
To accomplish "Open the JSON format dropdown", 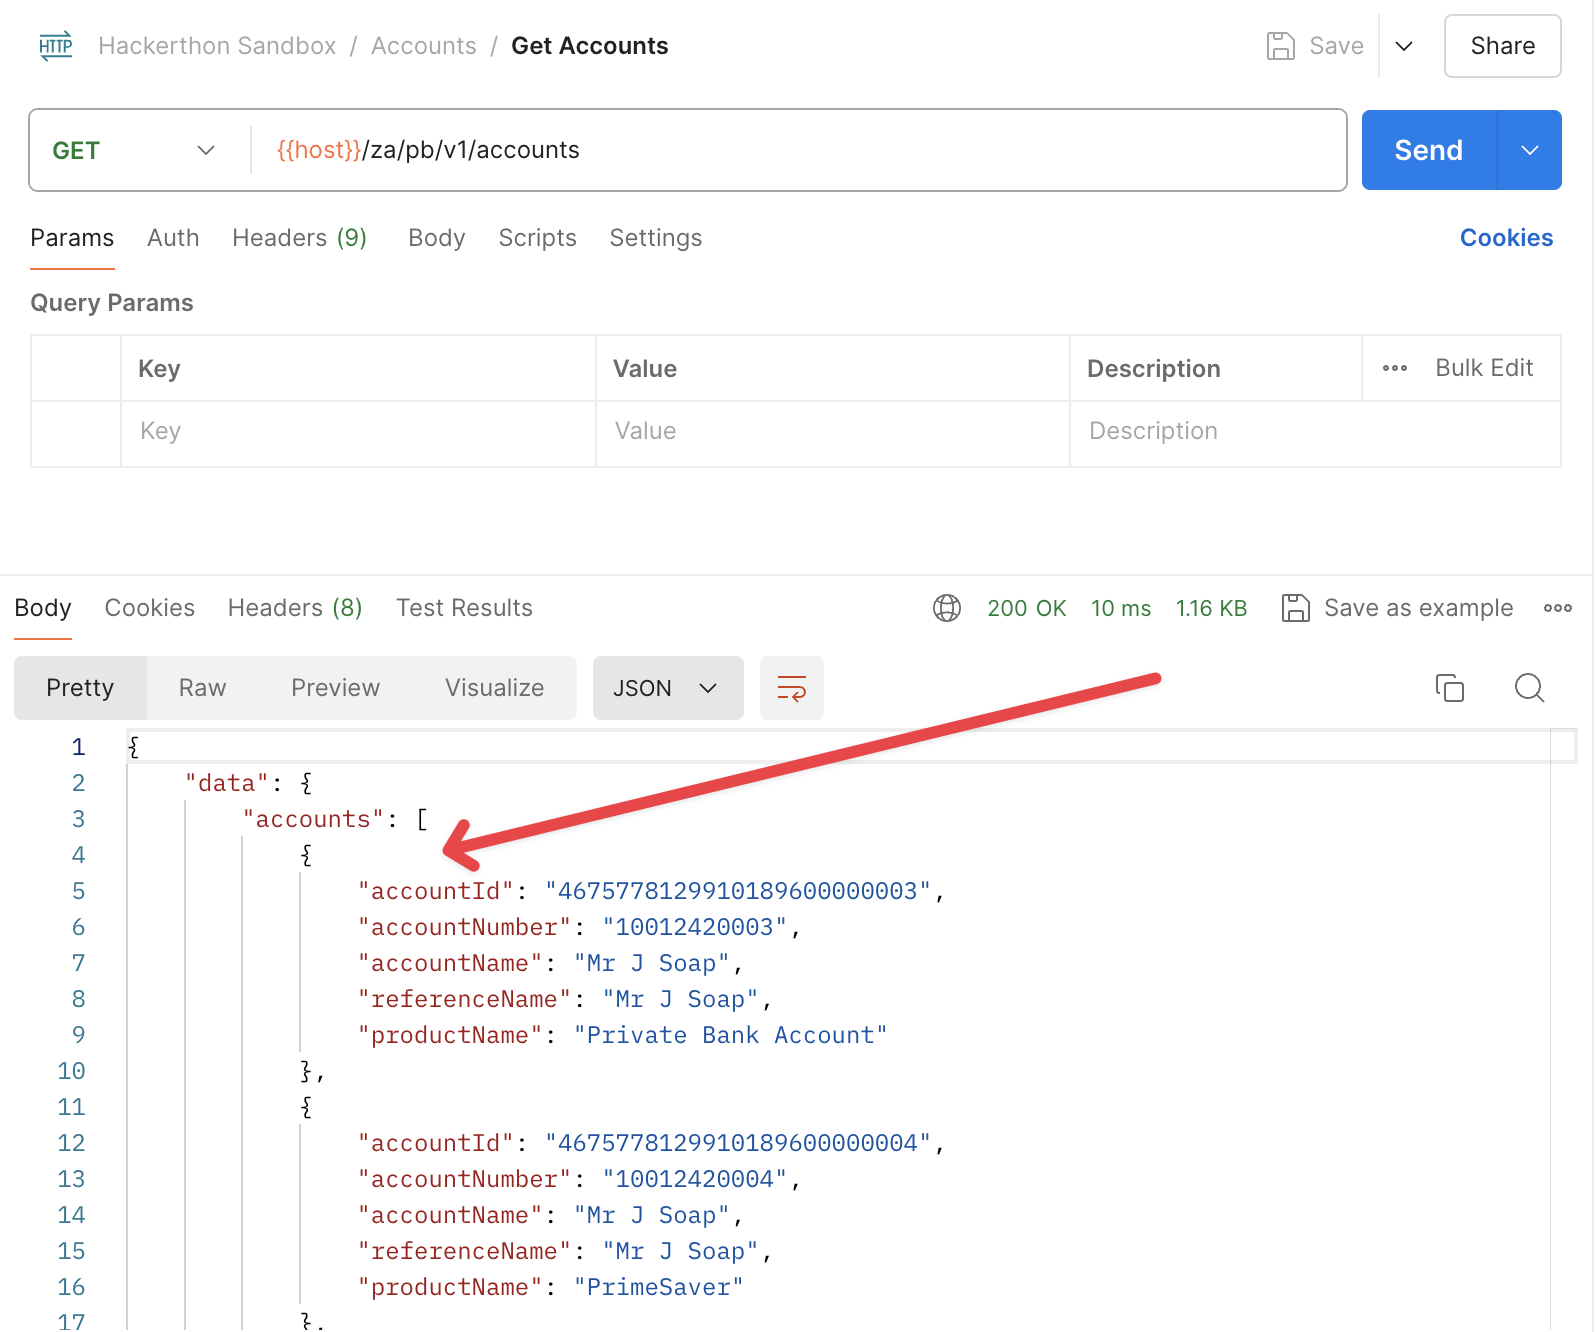I will click(667, 688).
